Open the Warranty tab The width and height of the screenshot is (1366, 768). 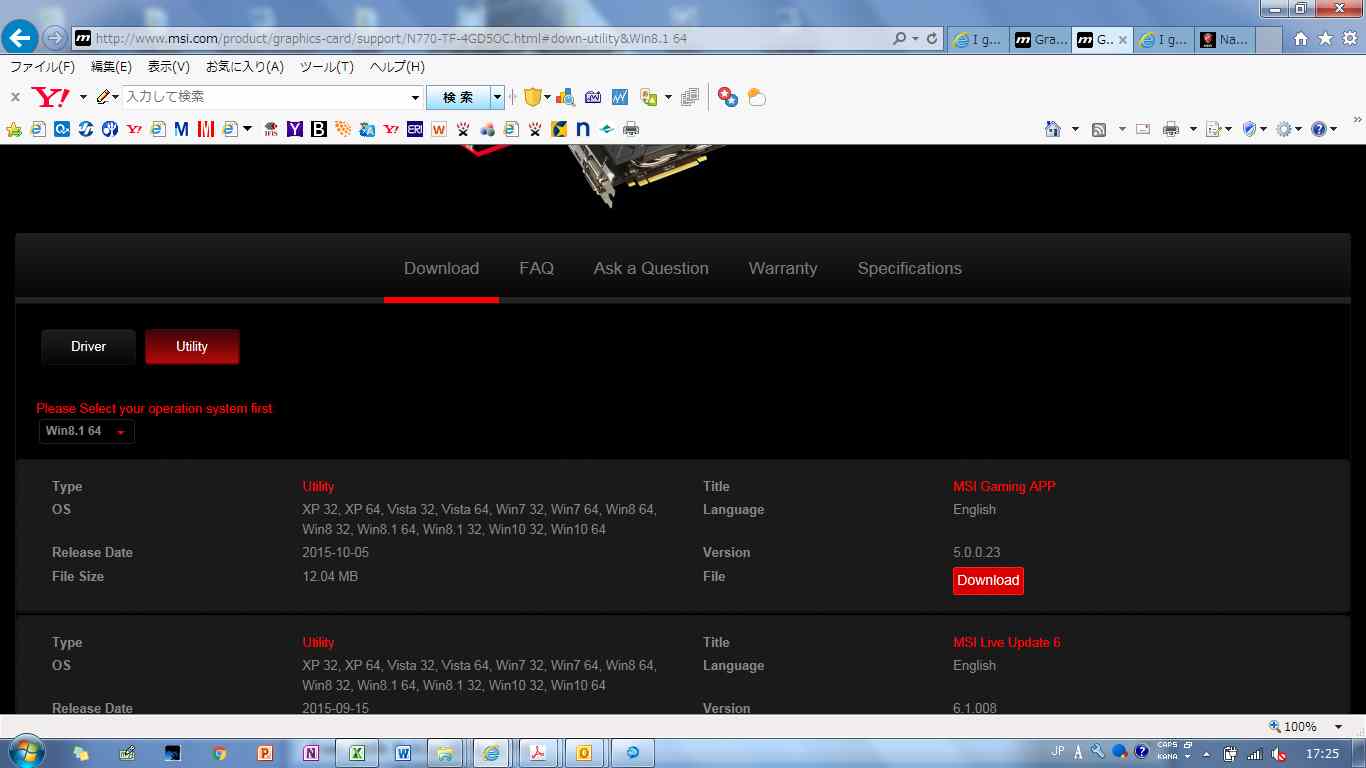point(783,268)
